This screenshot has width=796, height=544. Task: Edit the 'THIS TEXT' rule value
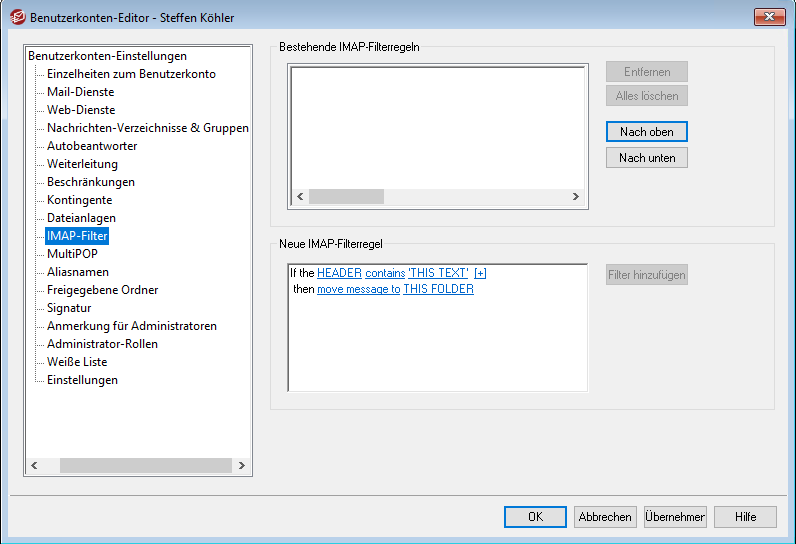(x=438, y=273)
